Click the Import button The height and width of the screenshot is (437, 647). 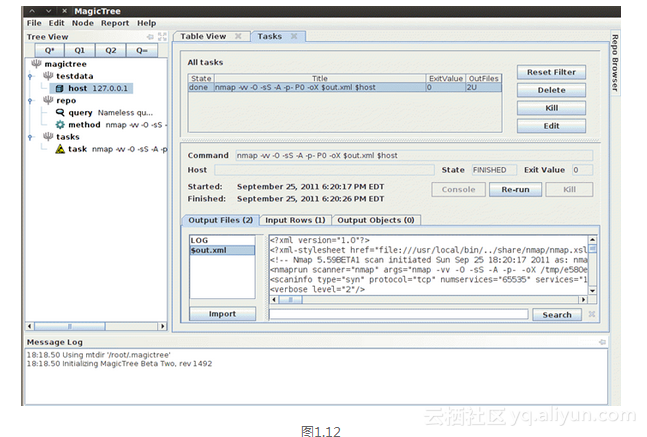tap(222, 314)
